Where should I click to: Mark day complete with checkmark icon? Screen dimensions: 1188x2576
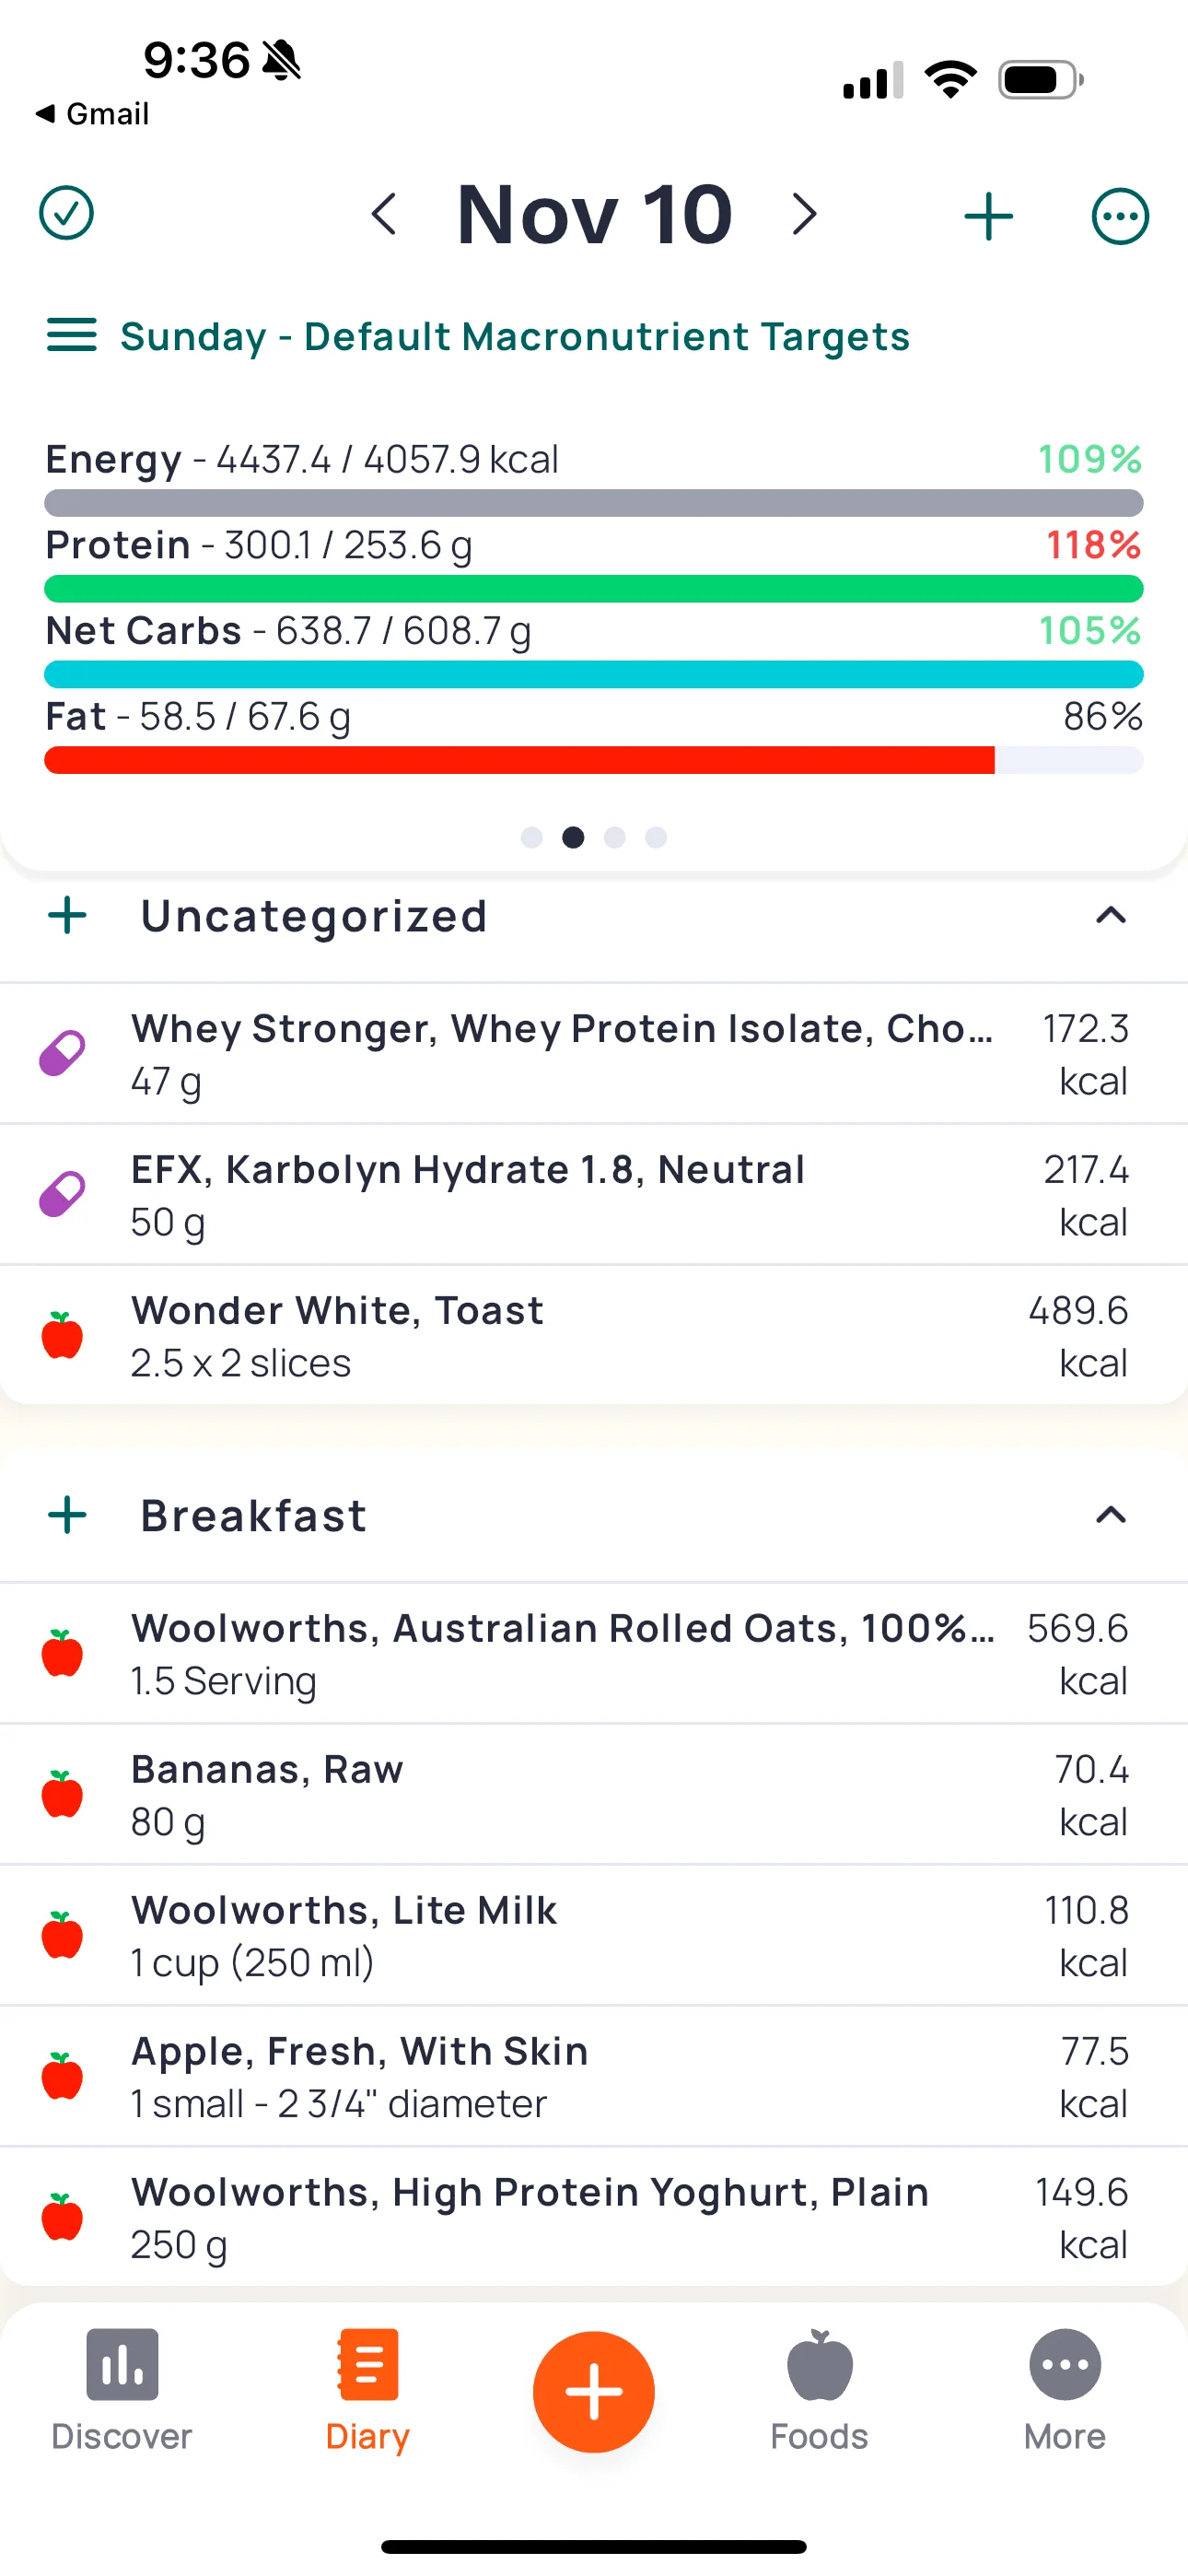point(66,214)
